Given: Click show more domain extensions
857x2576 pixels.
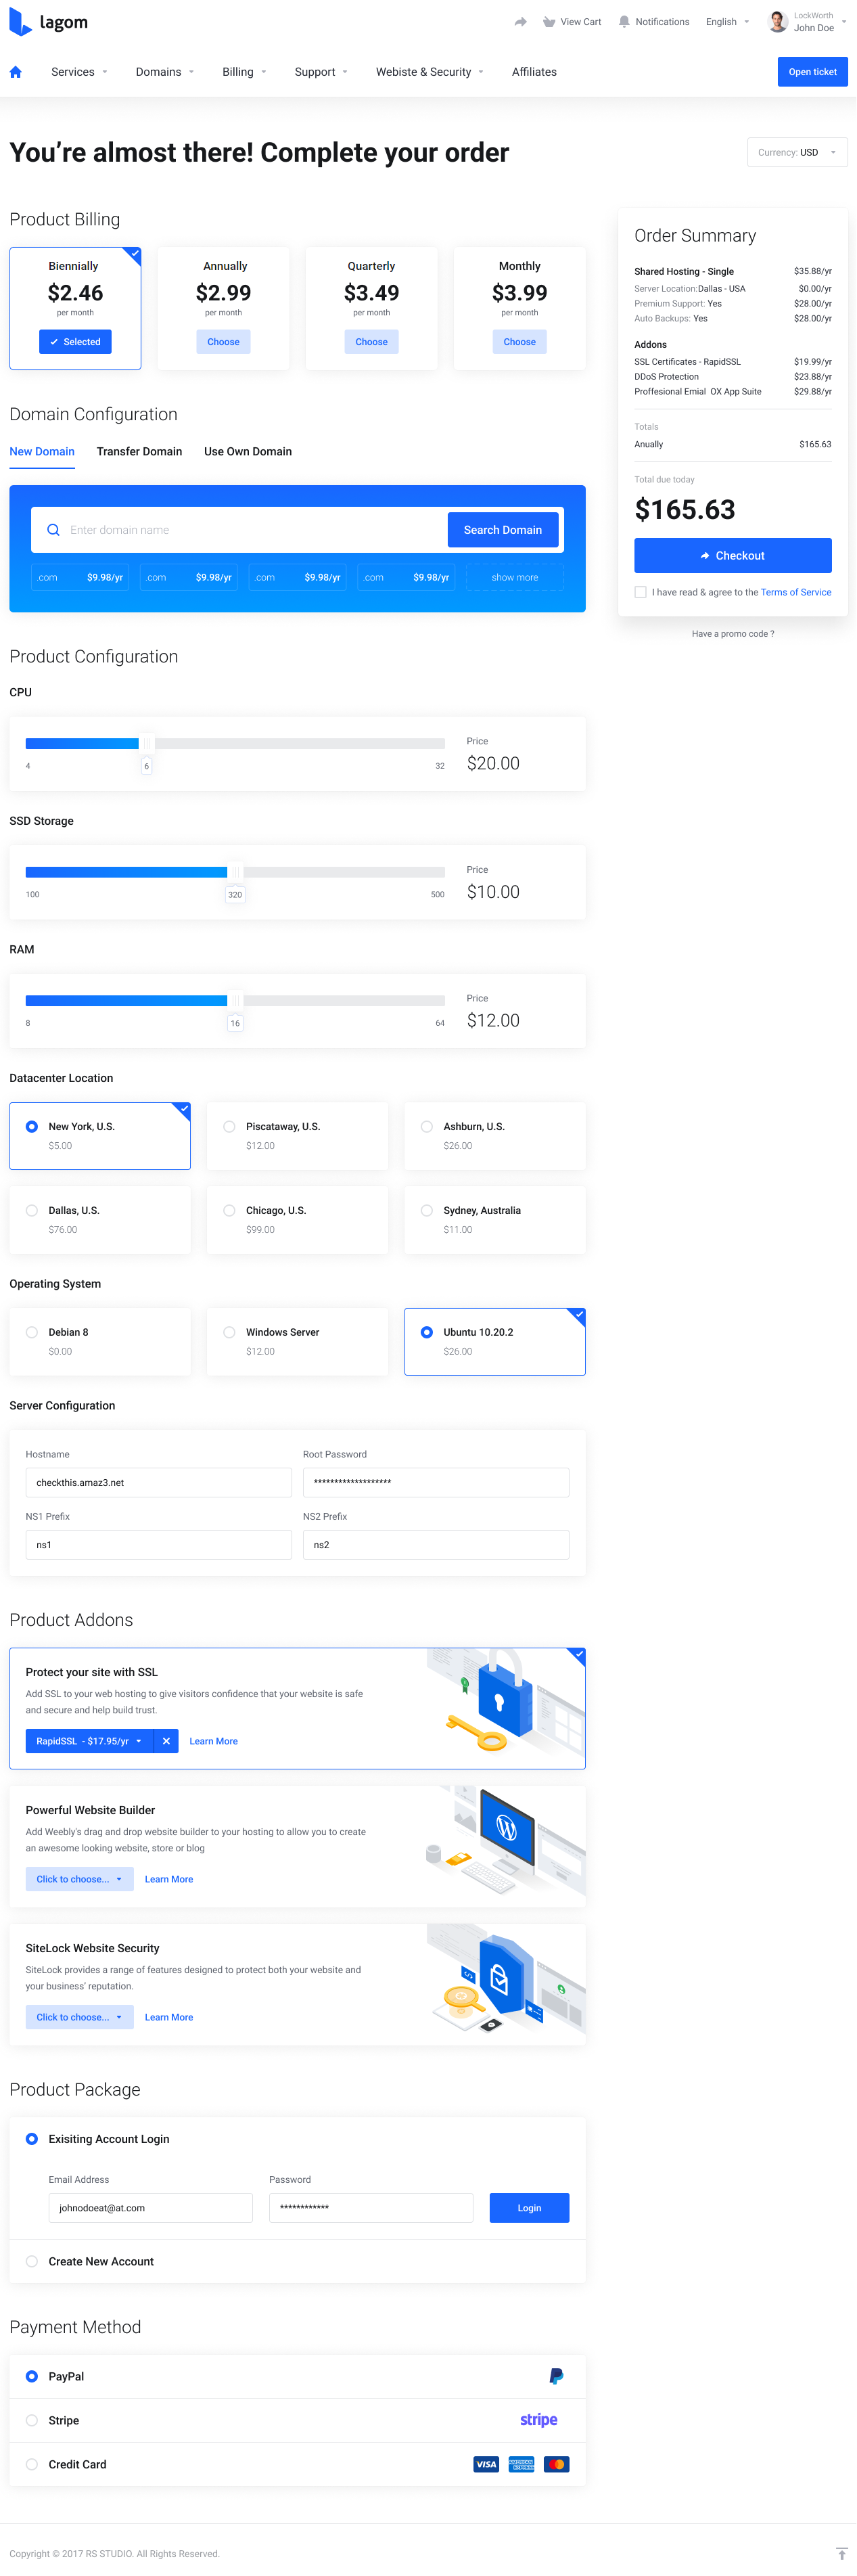Looking at the screenshot, I should coord(515,577).
